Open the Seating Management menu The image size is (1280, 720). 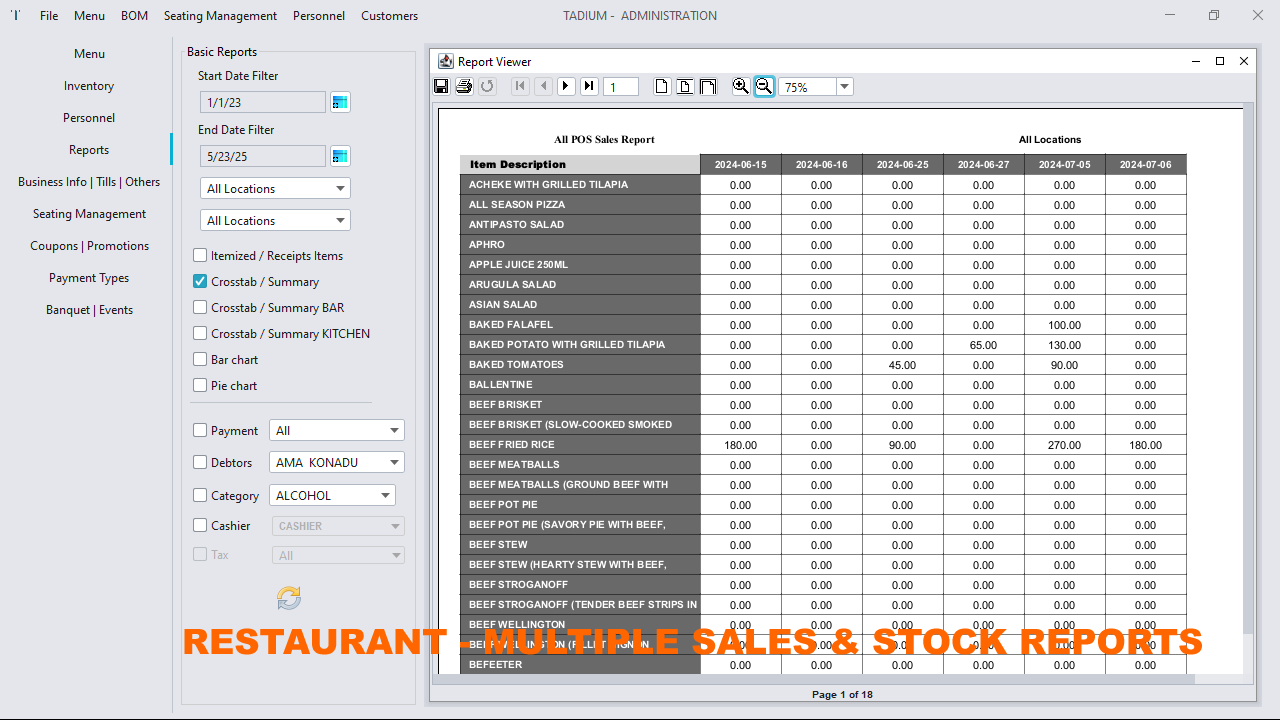pyautogui.click(x=220, y=15)
